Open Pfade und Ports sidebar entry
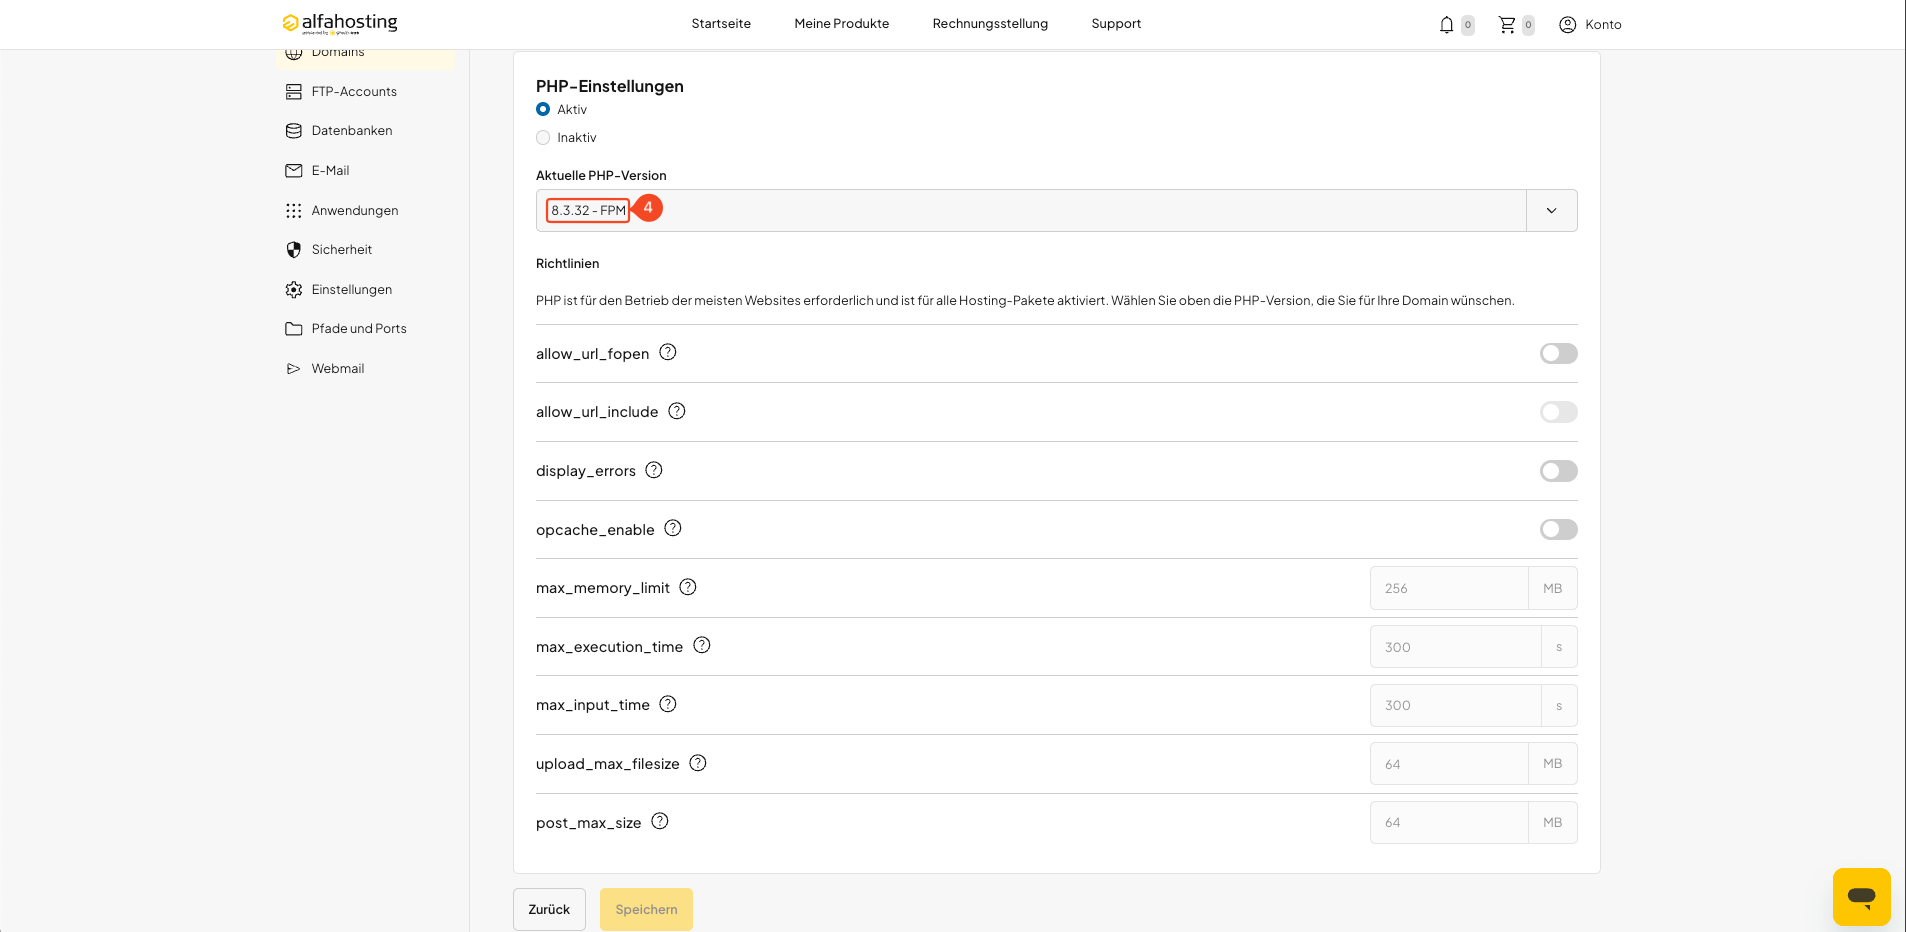Viewport: 1906px width, 932px height. tap(359, 328)
